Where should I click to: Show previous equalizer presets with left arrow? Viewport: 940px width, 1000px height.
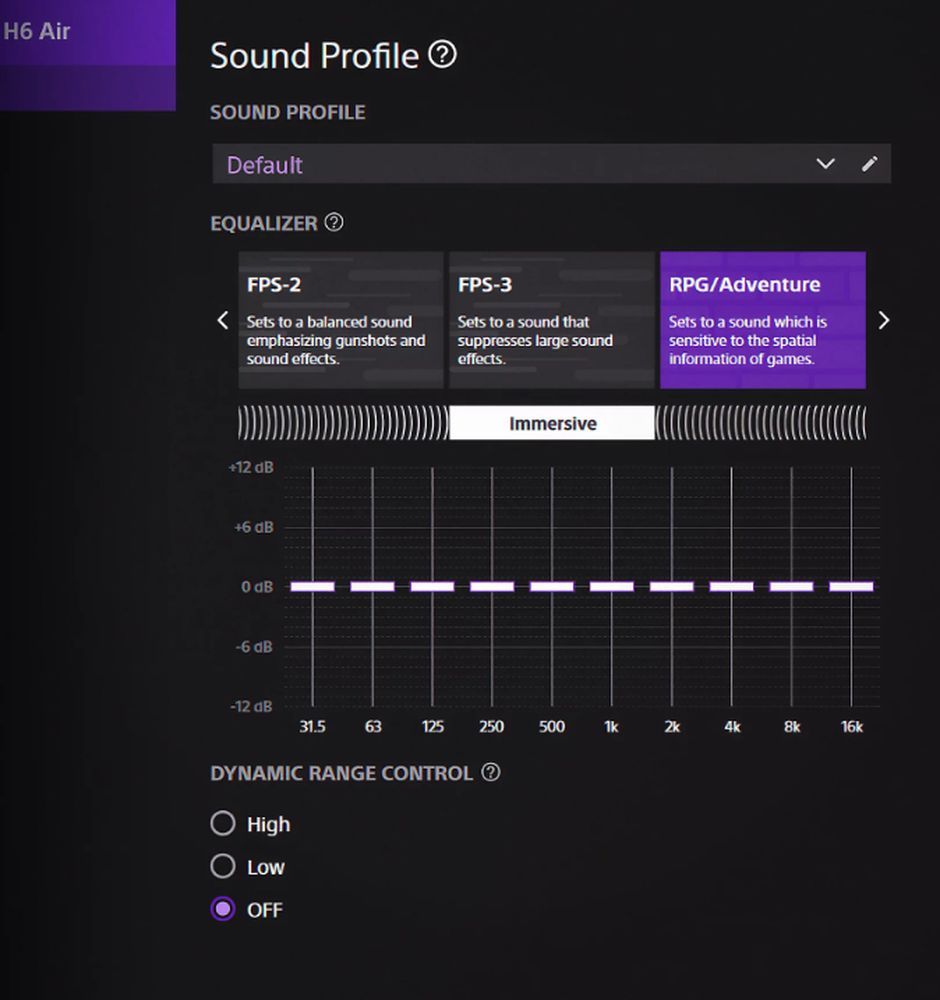coord(223,320)
